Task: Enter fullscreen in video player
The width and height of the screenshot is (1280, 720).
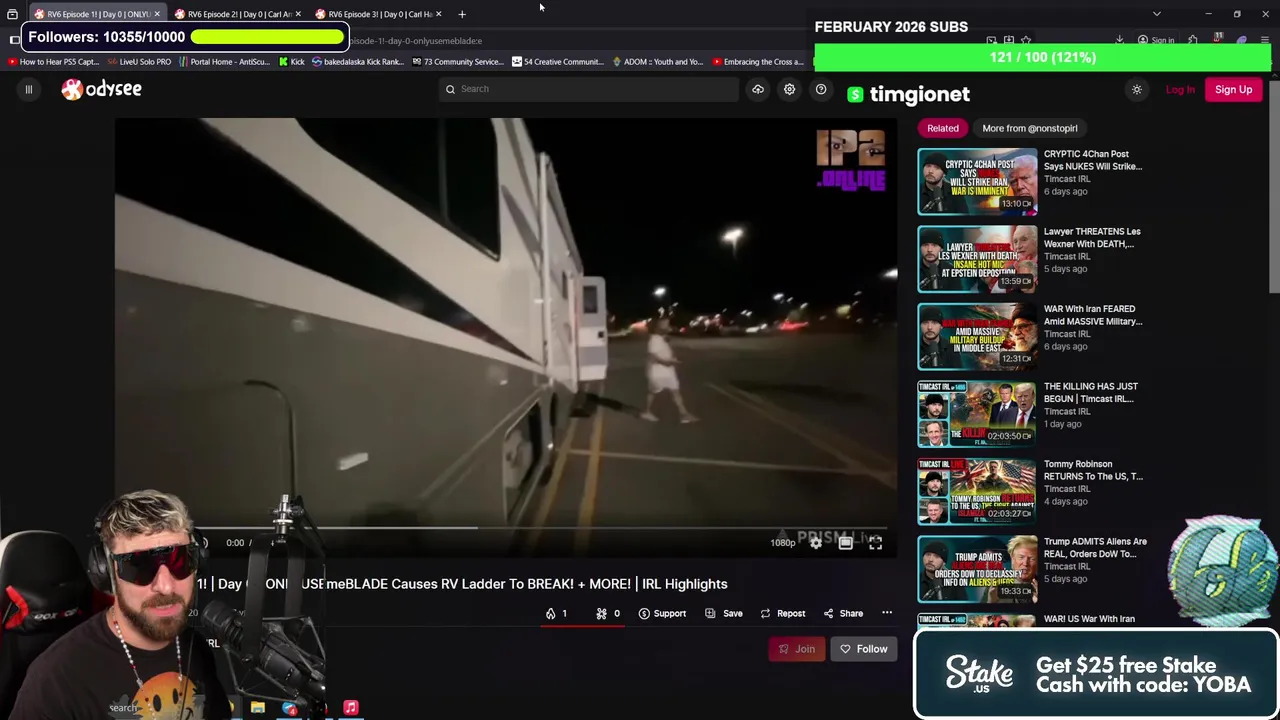Action: 875,542
